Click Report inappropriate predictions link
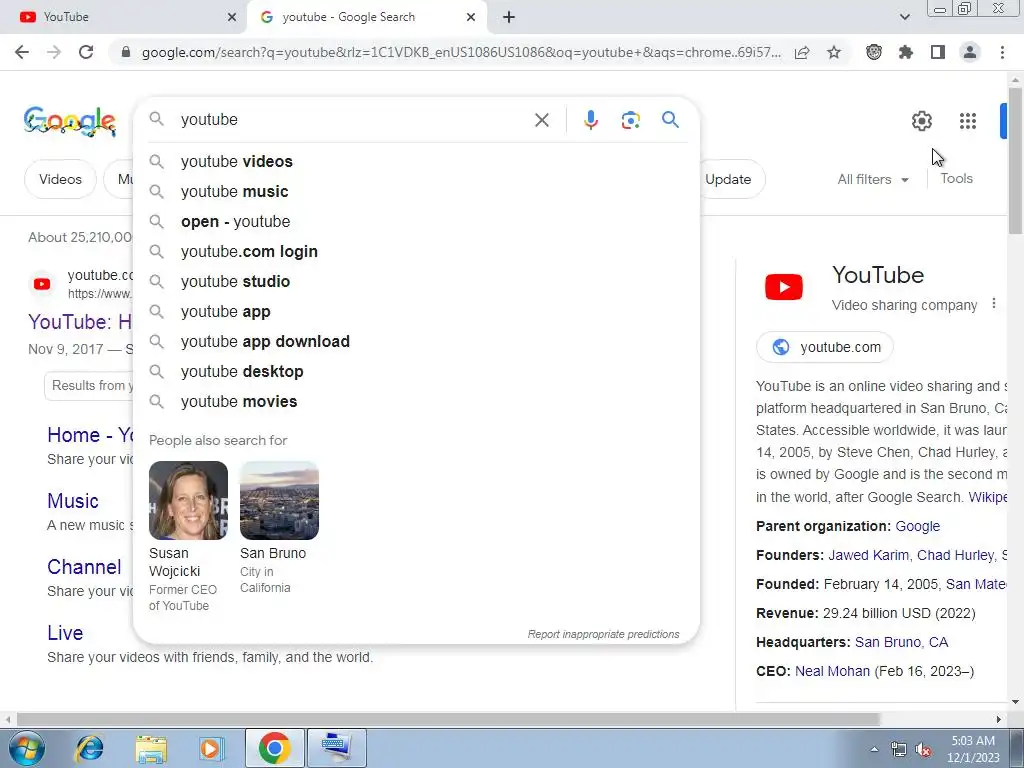1024x768 pixels. pos(603,634)
